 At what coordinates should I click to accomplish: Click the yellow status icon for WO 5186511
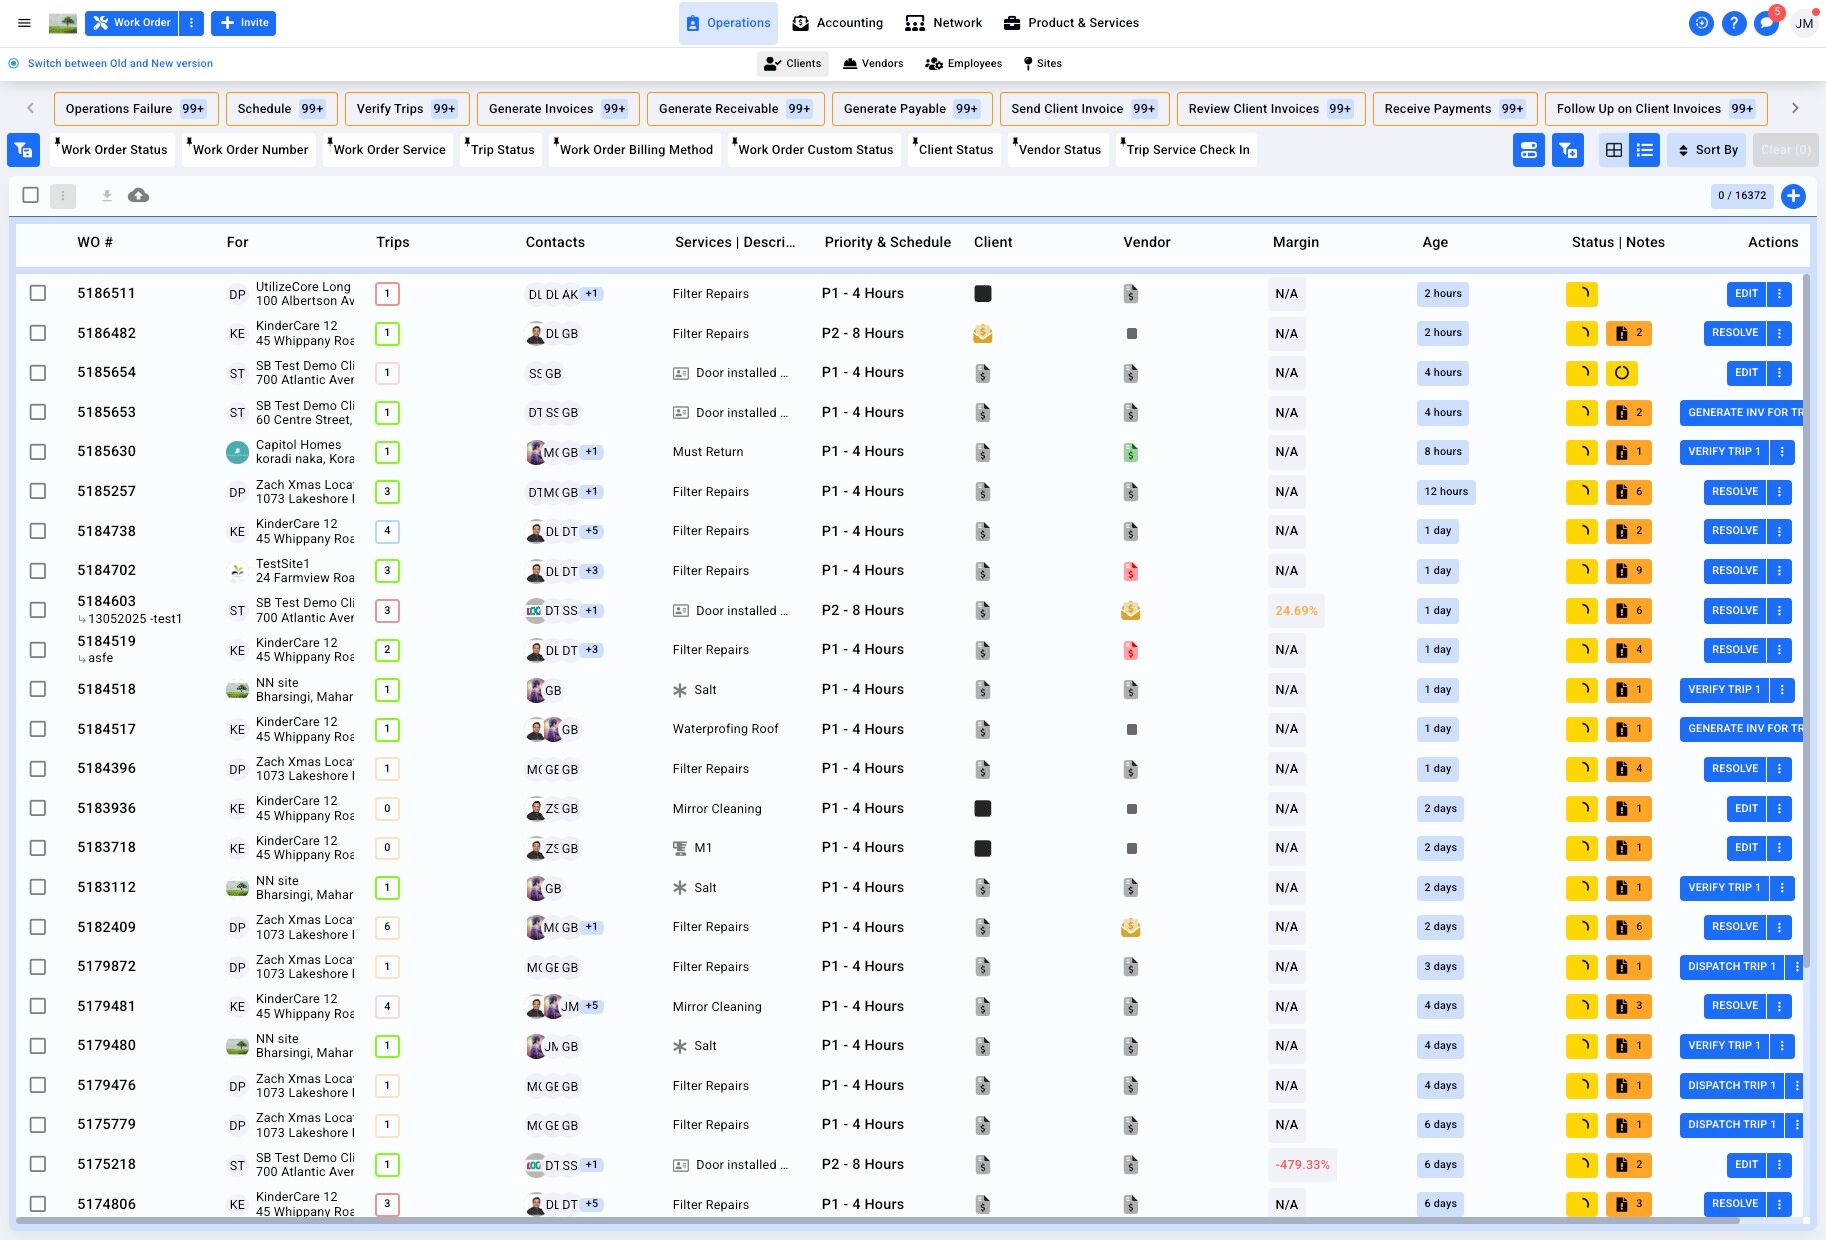[1582, 294]
